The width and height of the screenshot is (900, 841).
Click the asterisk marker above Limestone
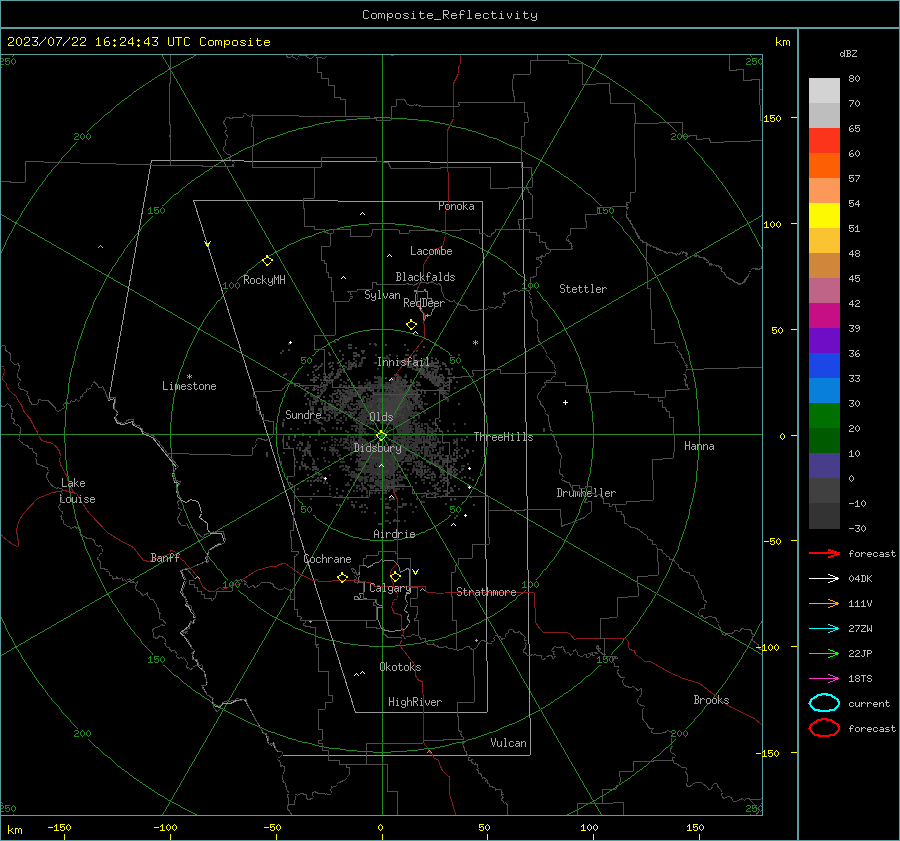click(x=189, y=377)
